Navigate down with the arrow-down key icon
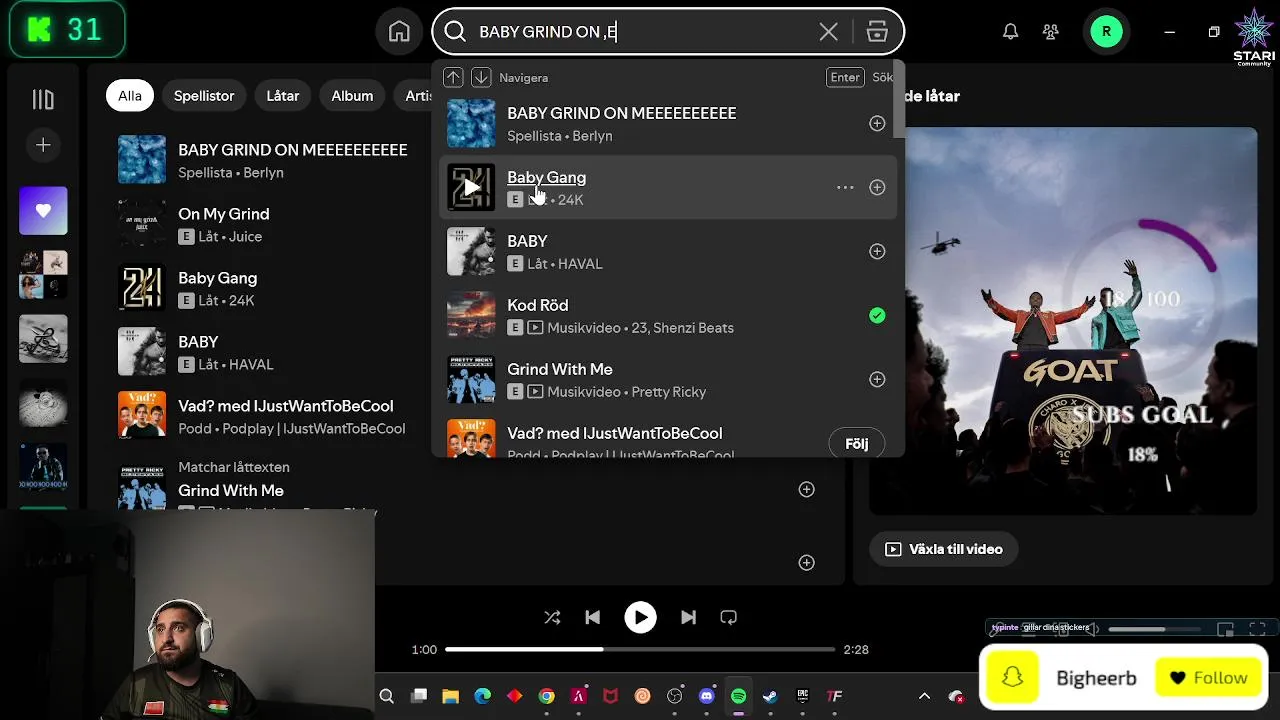1280x720 pixels. (481, 77)
